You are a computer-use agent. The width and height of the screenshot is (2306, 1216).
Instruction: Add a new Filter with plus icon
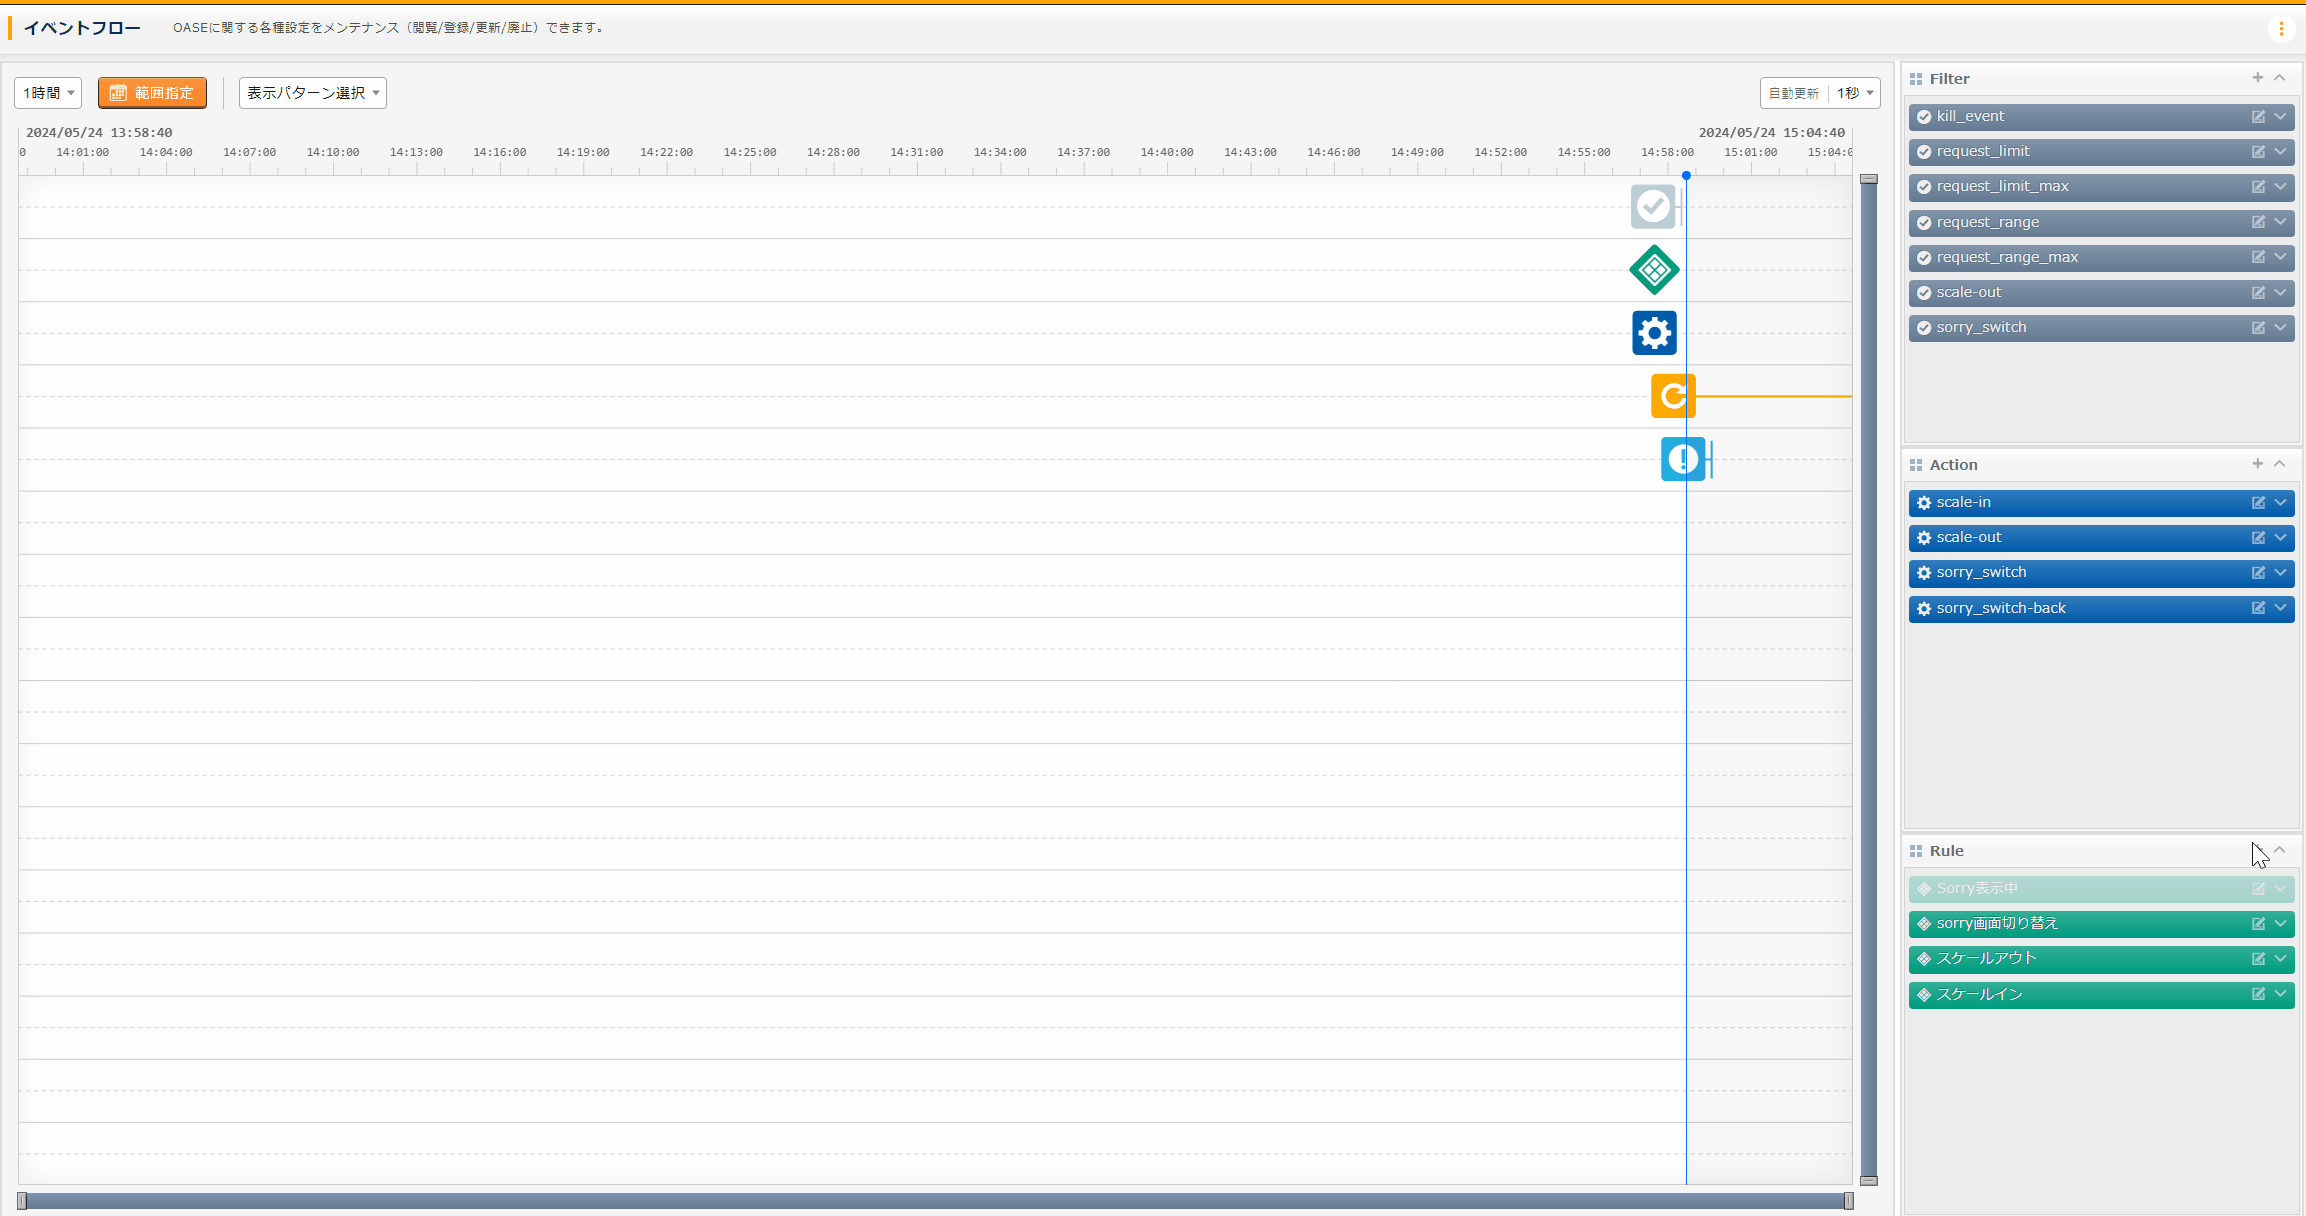tap(2257, 78)
